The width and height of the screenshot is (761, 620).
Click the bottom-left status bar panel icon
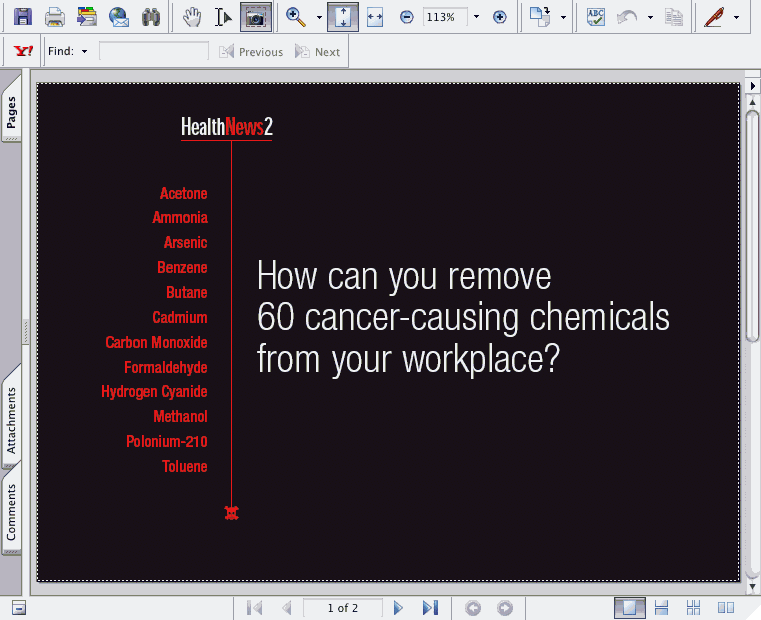(x=18, y=608)
